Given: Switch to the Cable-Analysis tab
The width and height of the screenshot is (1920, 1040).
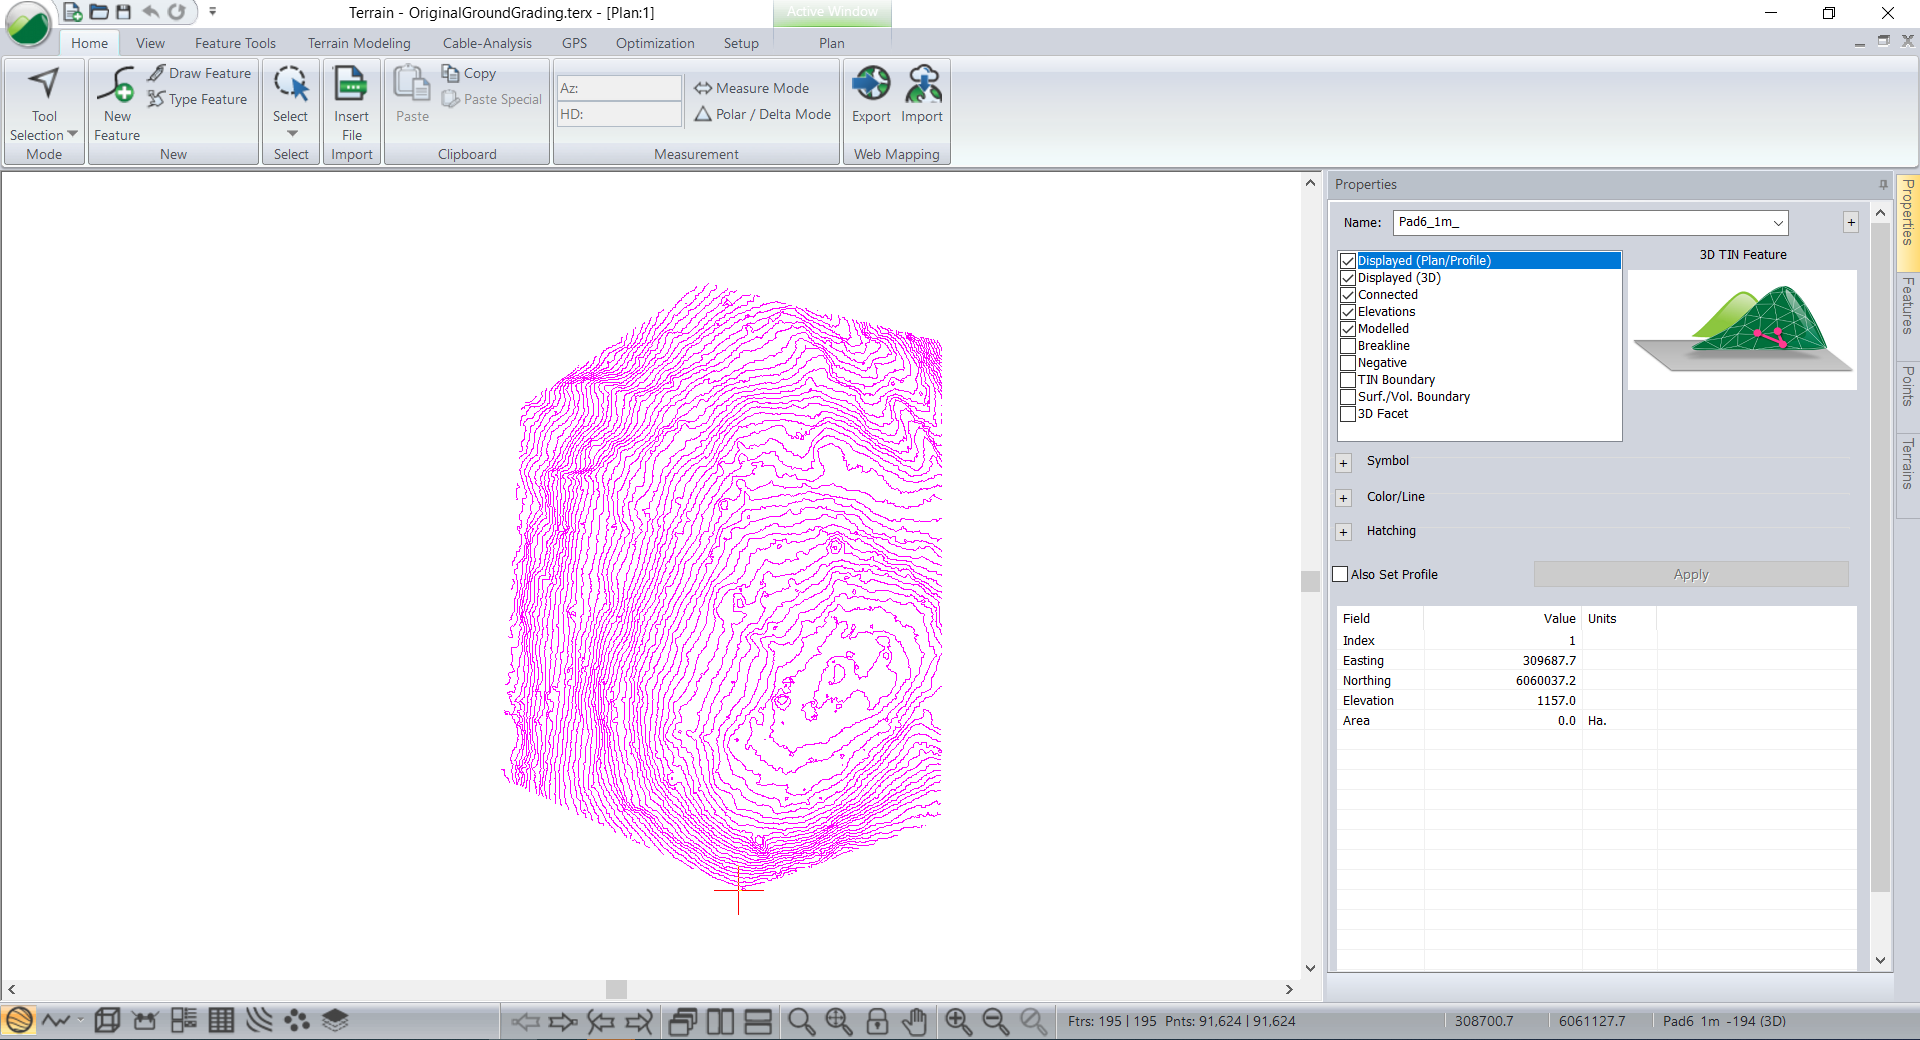Looking at the screenshot, I should click(487, 43).
